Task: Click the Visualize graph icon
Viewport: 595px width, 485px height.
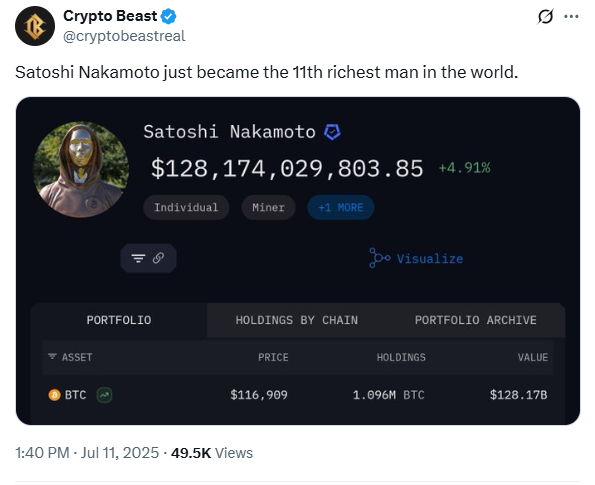Action: 379,258
